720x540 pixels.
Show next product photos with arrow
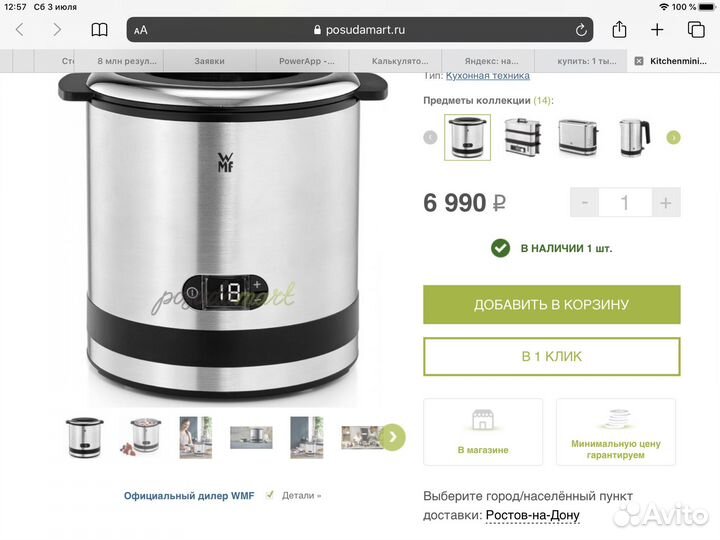click(393, 437)
